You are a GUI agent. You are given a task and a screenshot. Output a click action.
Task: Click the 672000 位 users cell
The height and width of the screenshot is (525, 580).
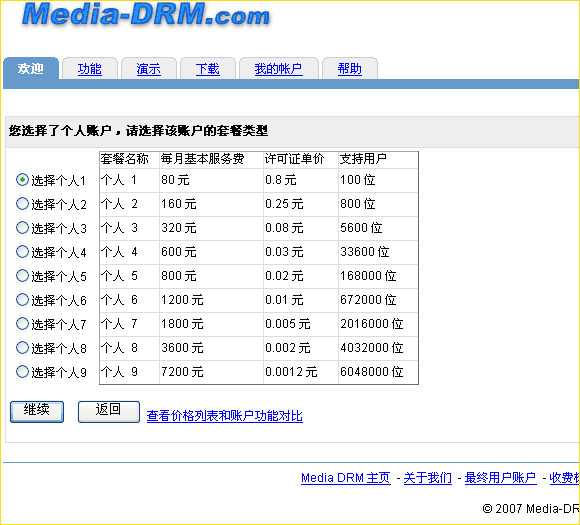tap(378, 300)
